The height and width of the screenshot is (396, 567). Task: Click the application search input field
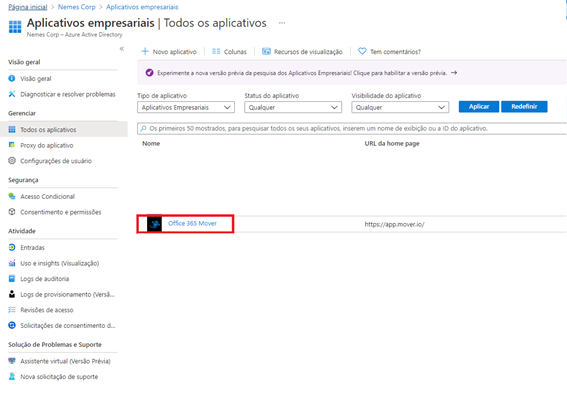coord(352,128)
